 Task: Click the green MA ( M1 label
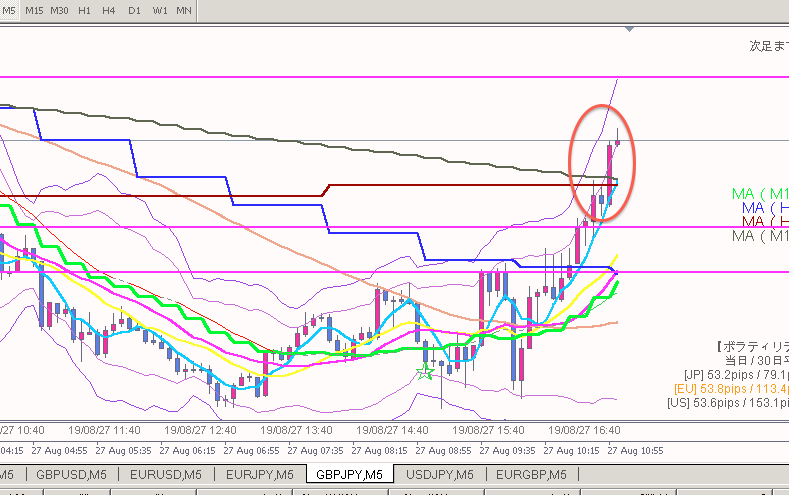760,194
